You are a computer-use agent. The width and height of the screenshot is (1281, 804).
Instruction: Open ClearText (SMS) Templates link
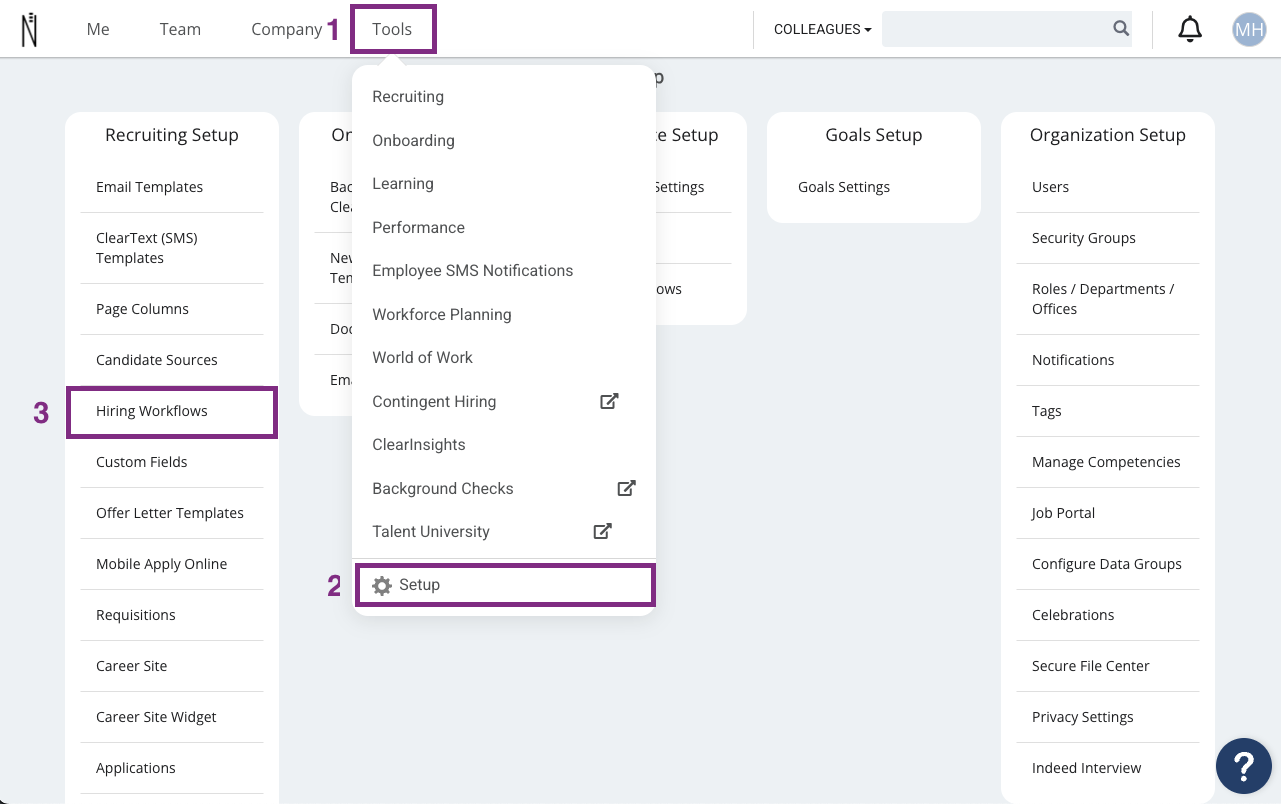(147, 248)
